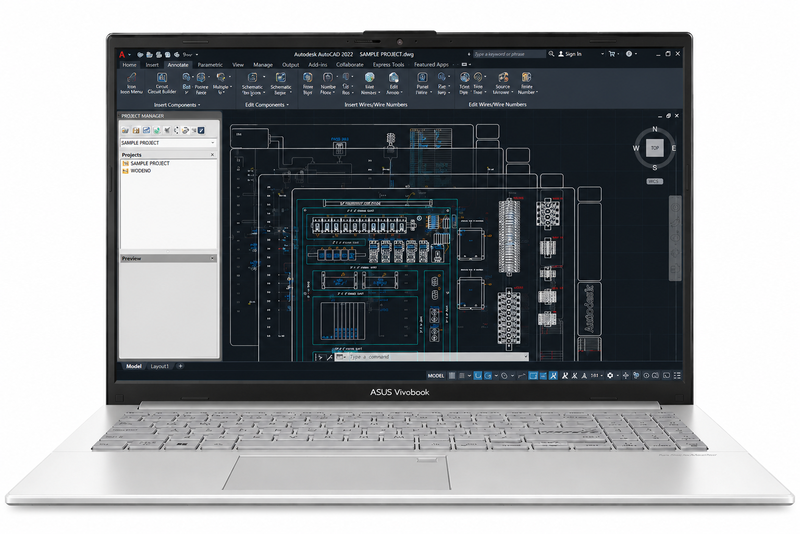
Task: Add a new layout with the plus tab
Action: tap(180, 366)
